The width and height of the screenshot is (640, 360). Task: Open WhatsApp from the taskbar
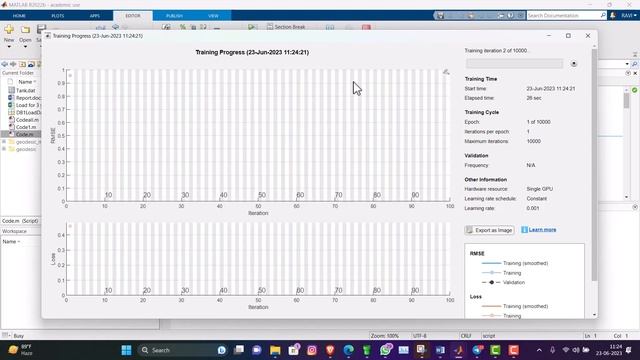(x=385, y=350)
